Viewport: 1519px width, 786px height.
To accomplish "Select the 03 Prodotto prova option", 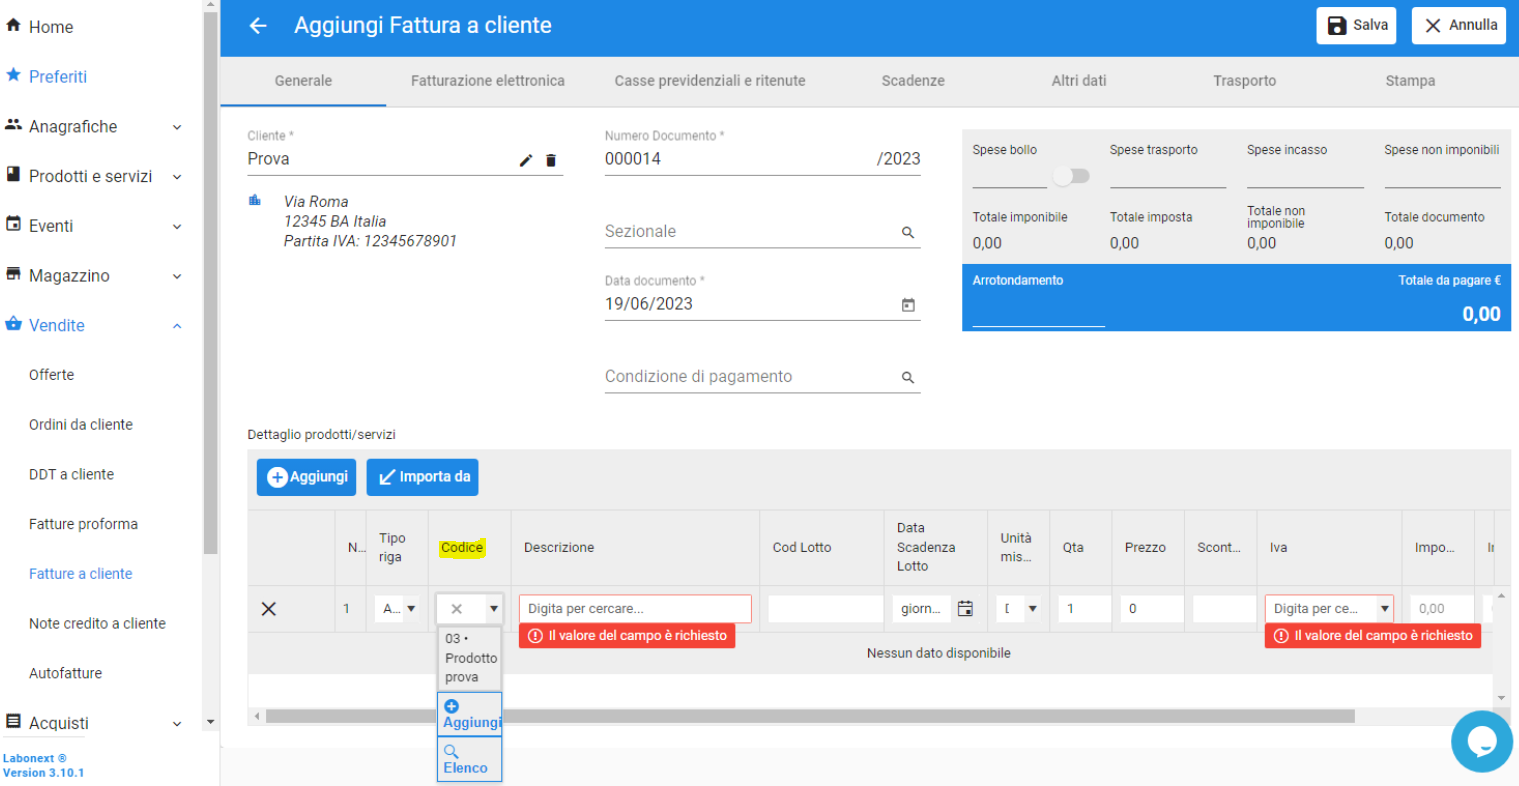I will (470, 658).
